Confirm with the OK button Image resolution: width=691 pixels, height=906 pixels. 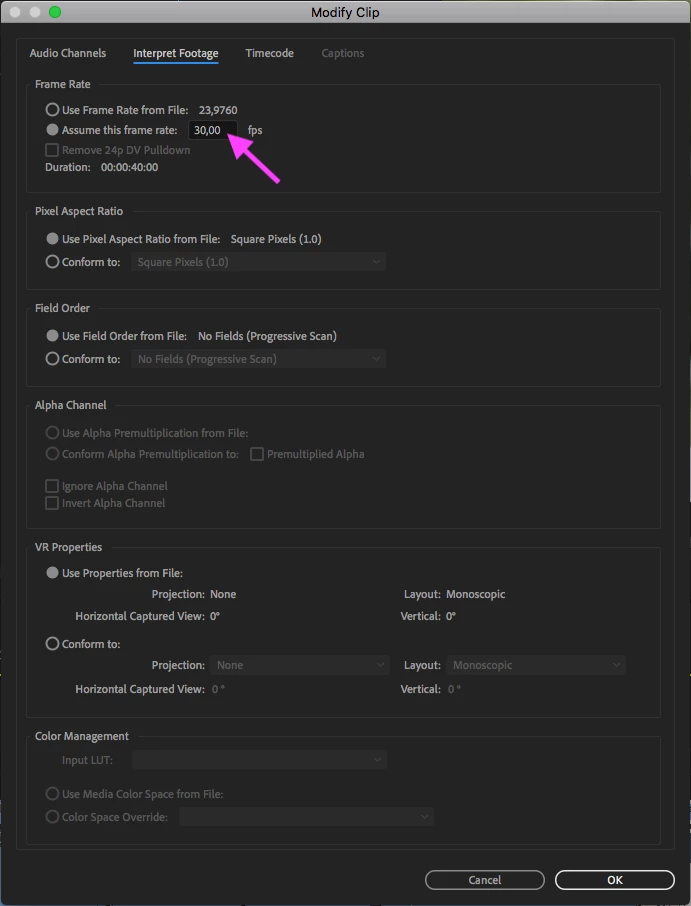pos(615,879)
